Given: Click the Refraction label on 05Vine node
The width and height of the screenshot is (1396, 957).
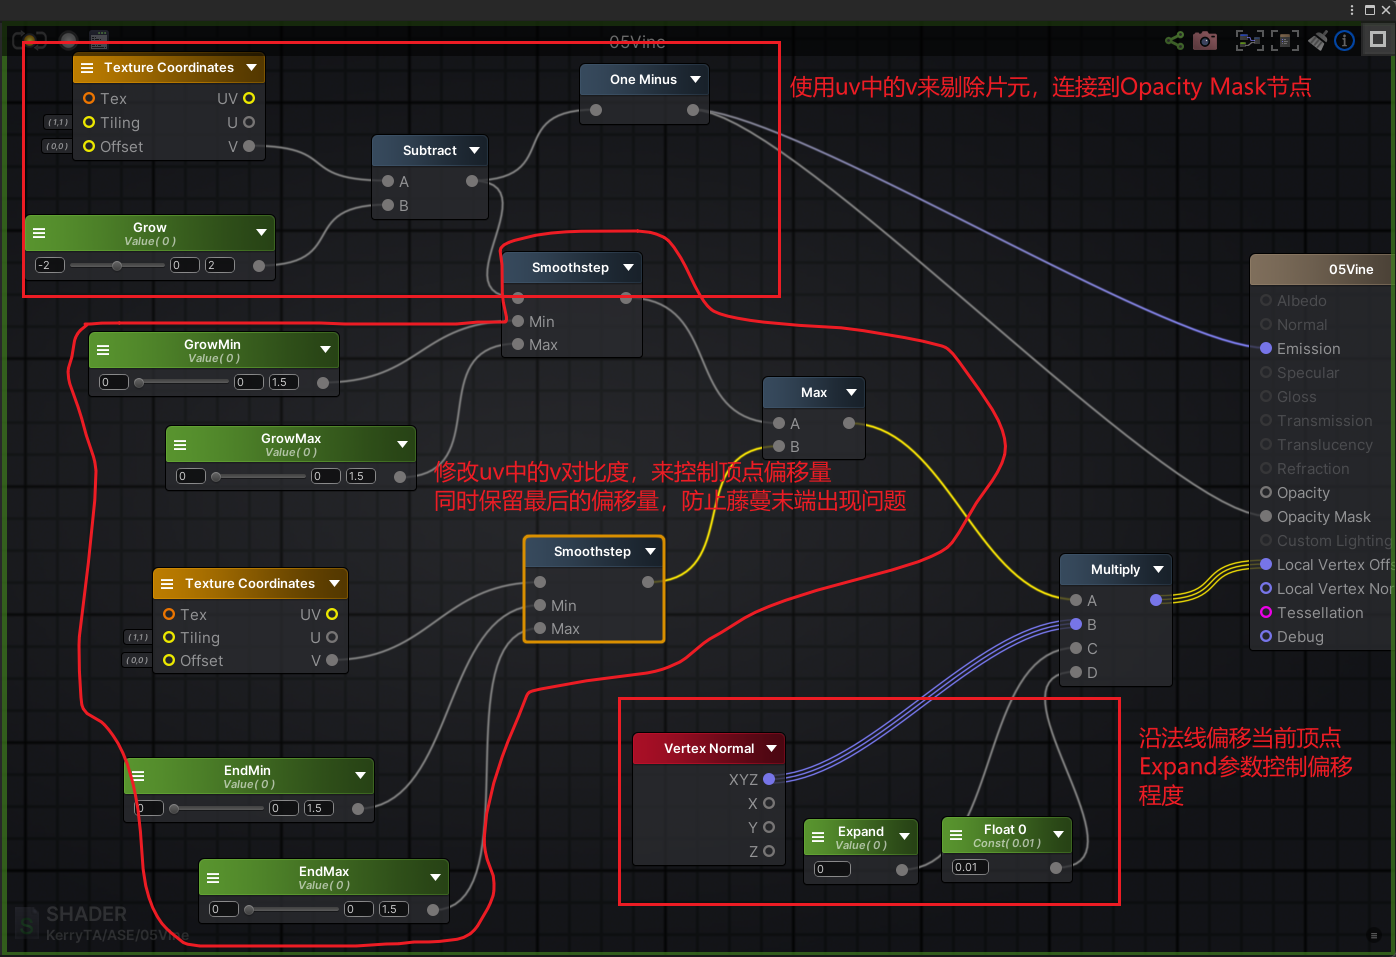Looking at the screenshot, I should [1313, 468].
